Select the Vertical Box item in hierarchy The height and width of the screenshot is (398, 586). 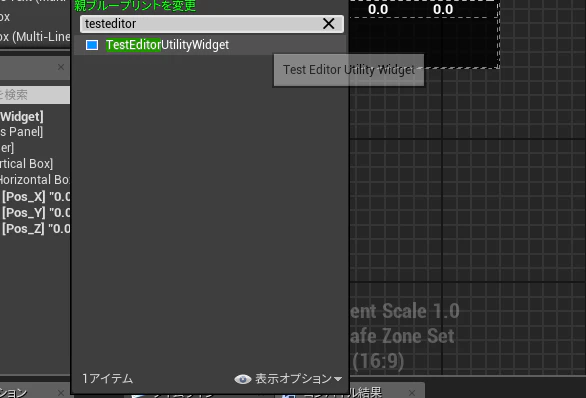[x=27, y=164]
